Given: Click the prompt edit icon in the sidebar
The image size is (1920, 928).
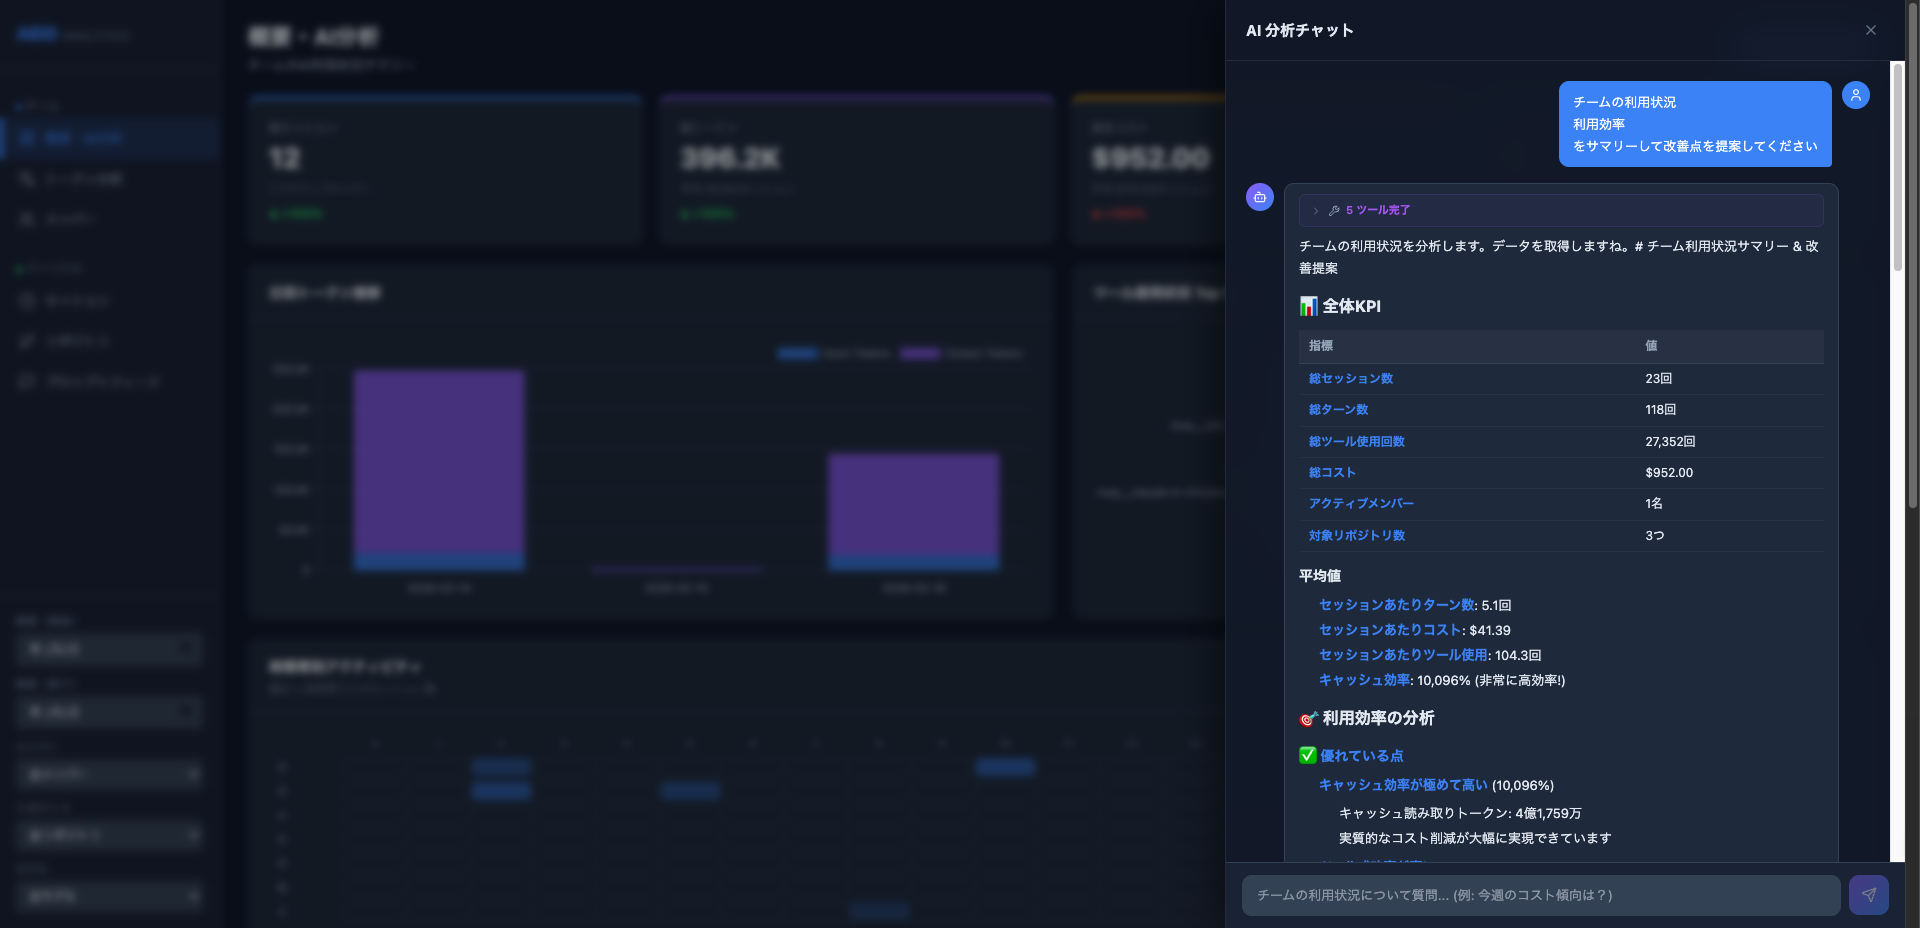Looking at the screenshot, I should [27, 340].
